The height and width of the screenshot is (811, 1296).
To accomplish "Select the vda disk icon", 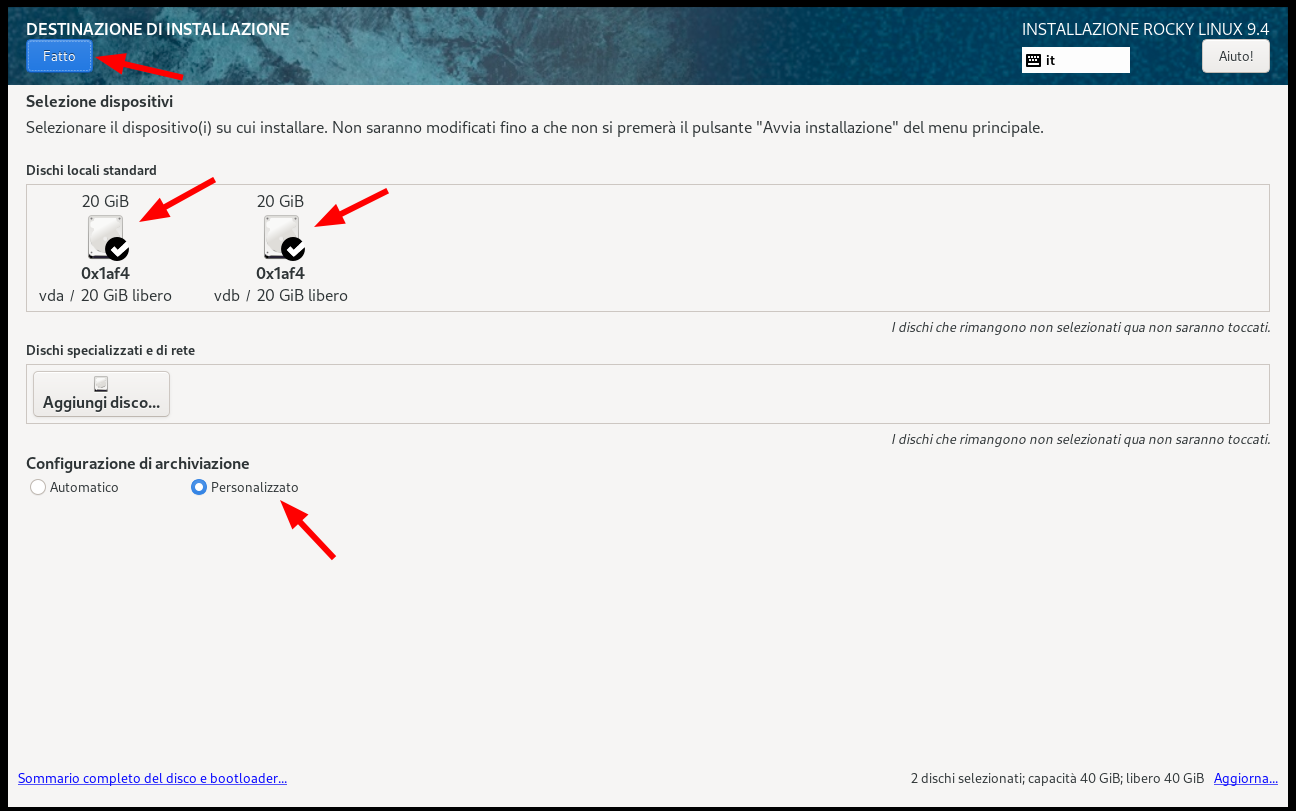I will point(107,237).
